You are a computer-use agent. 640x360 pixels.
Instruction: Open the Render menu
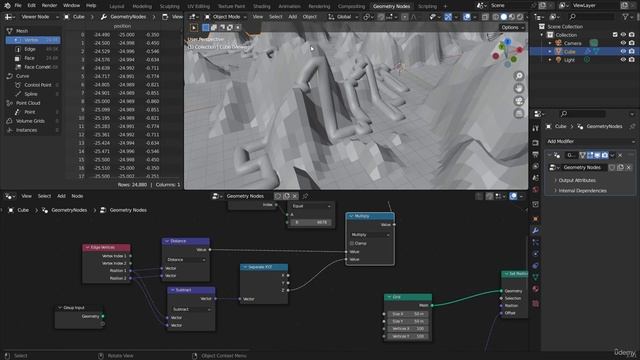pos(49,6)
